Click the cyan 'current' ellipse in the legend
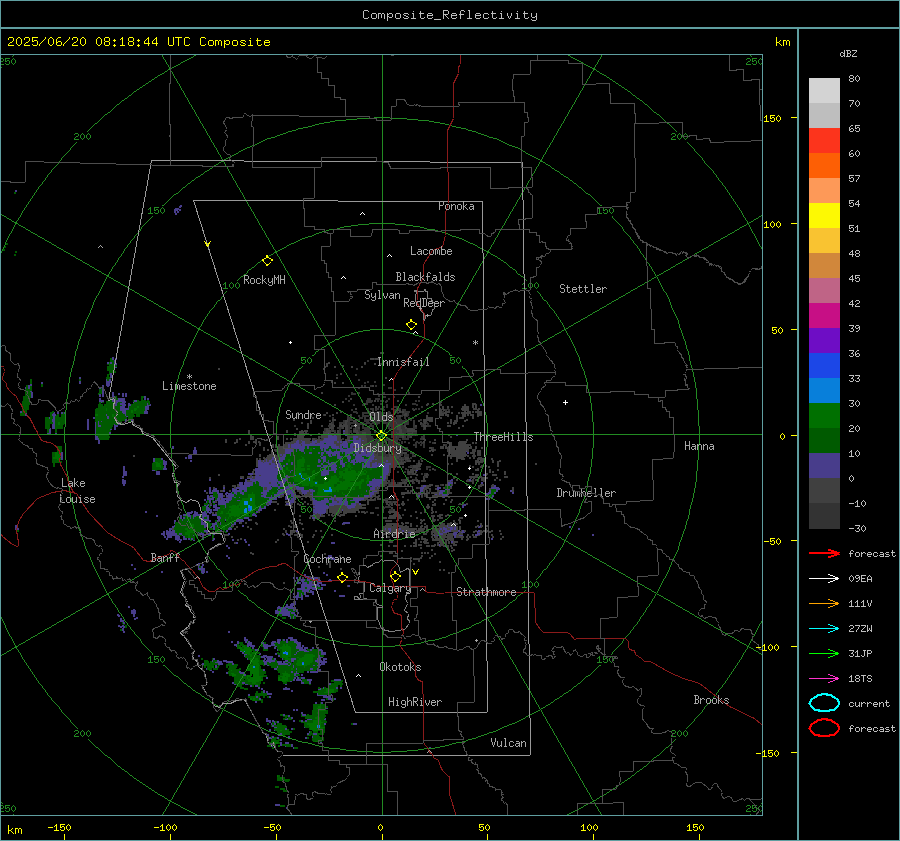The height and width of the screenshot is (841, 900). tap(824, 703)
